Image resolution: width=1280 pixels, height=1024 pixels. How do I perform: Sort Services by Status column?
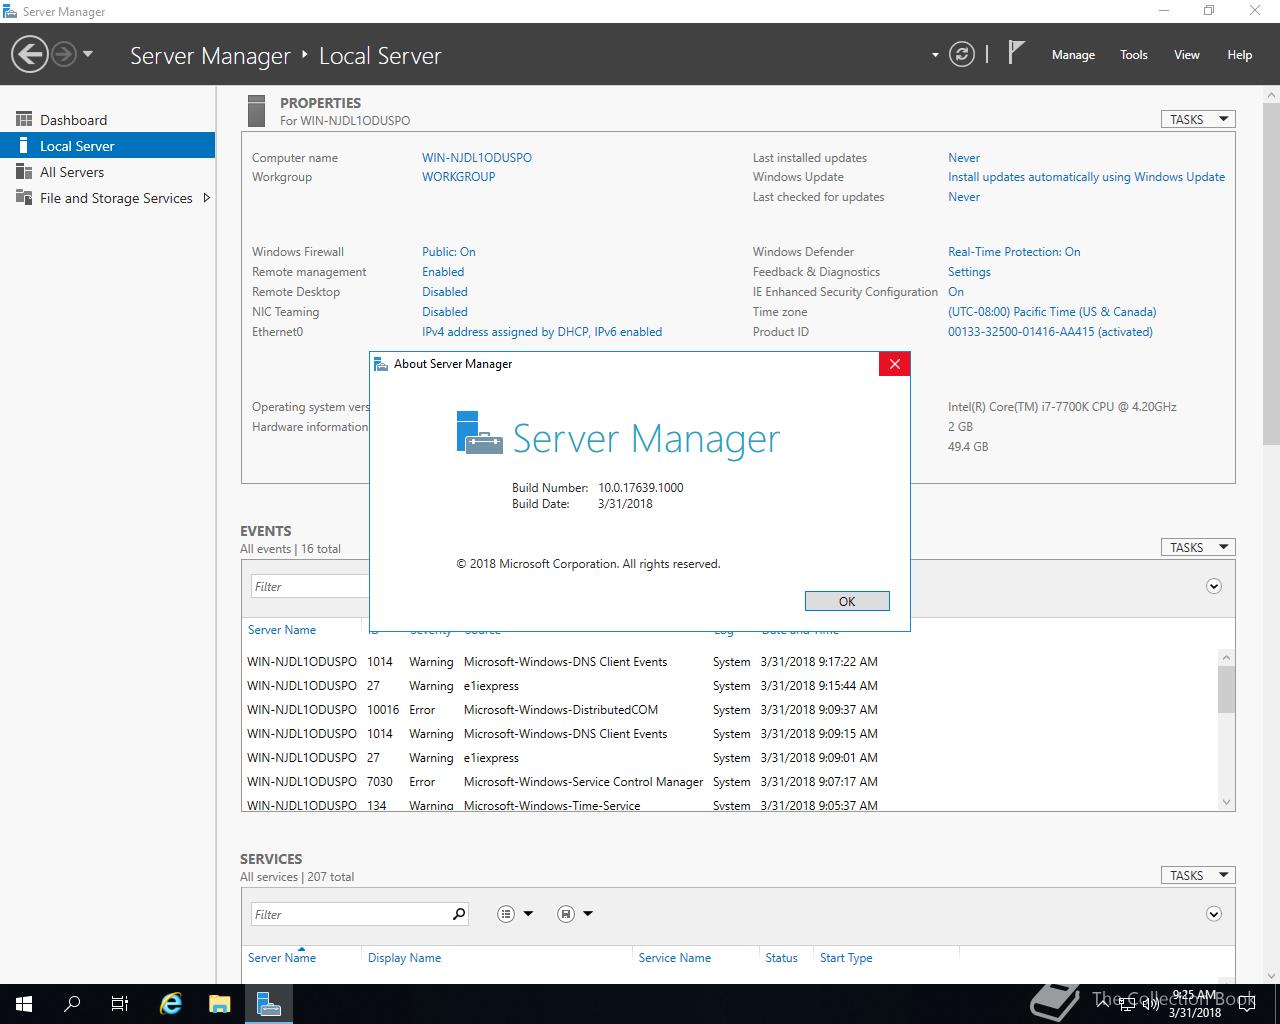[781, 957]
